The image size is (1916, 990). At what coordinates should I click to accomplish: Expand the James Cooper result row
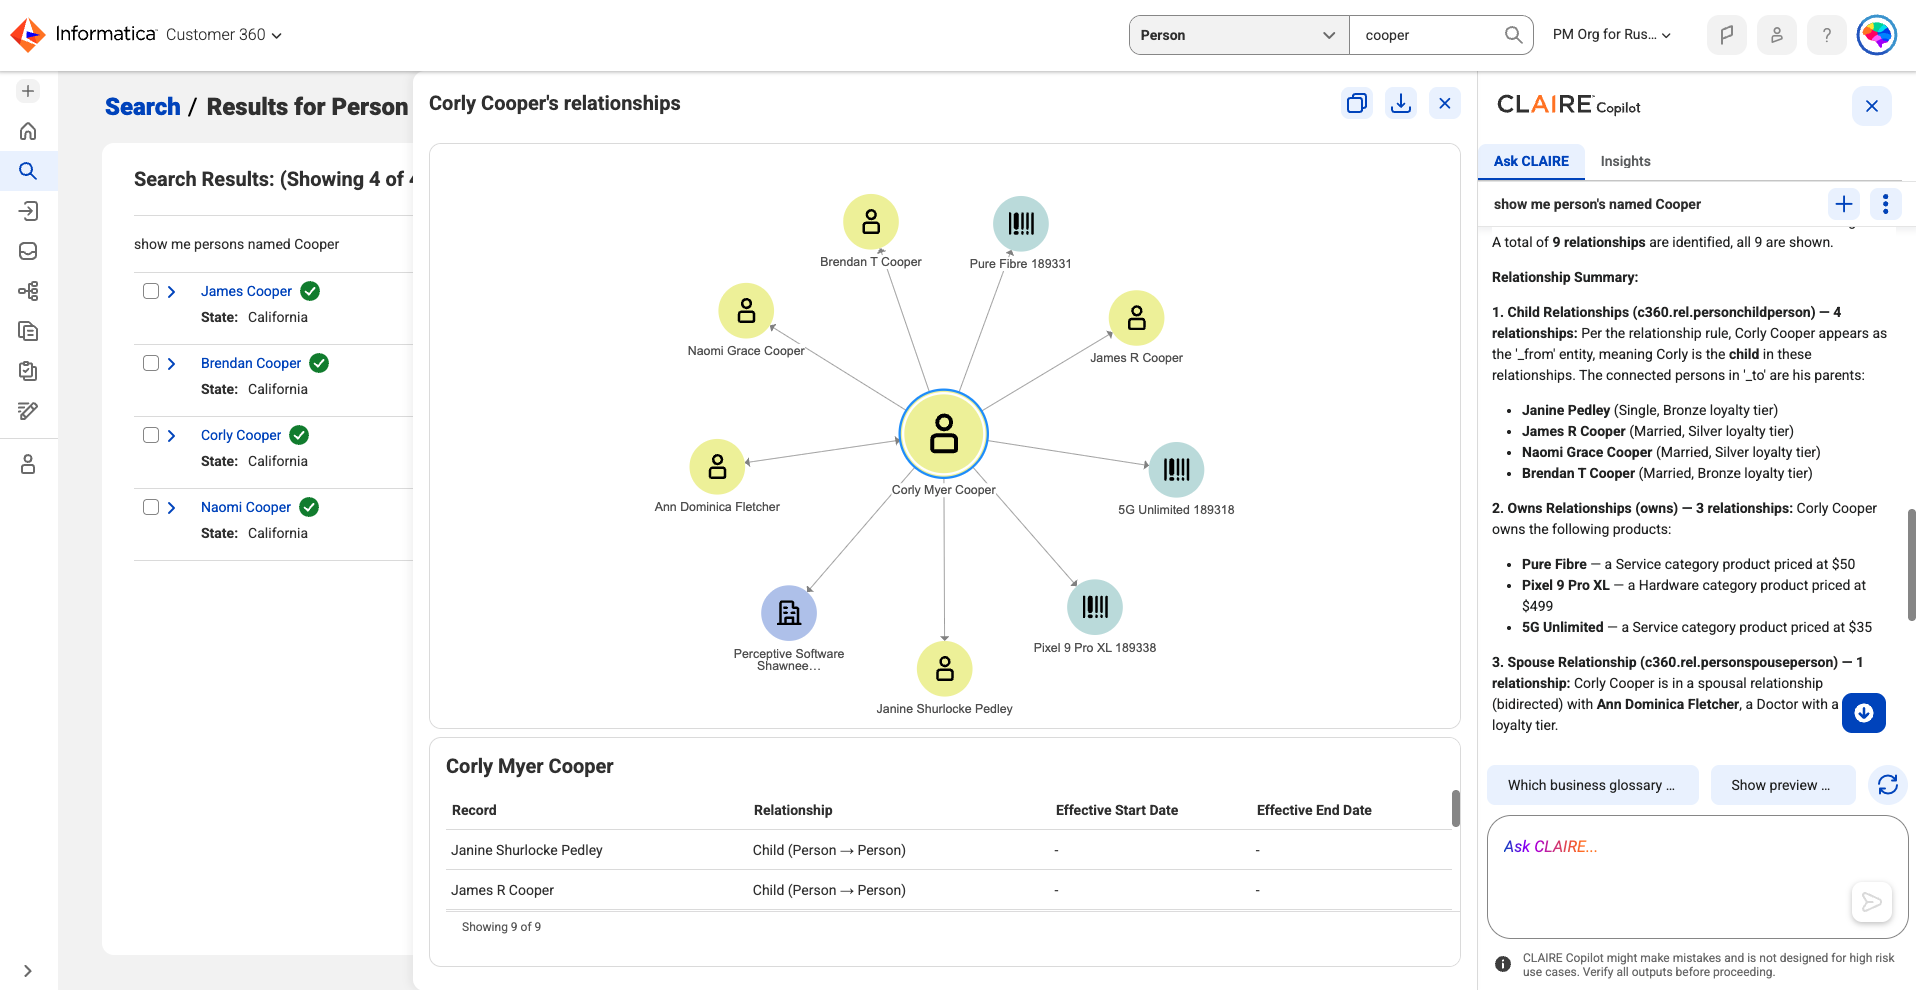172,292
